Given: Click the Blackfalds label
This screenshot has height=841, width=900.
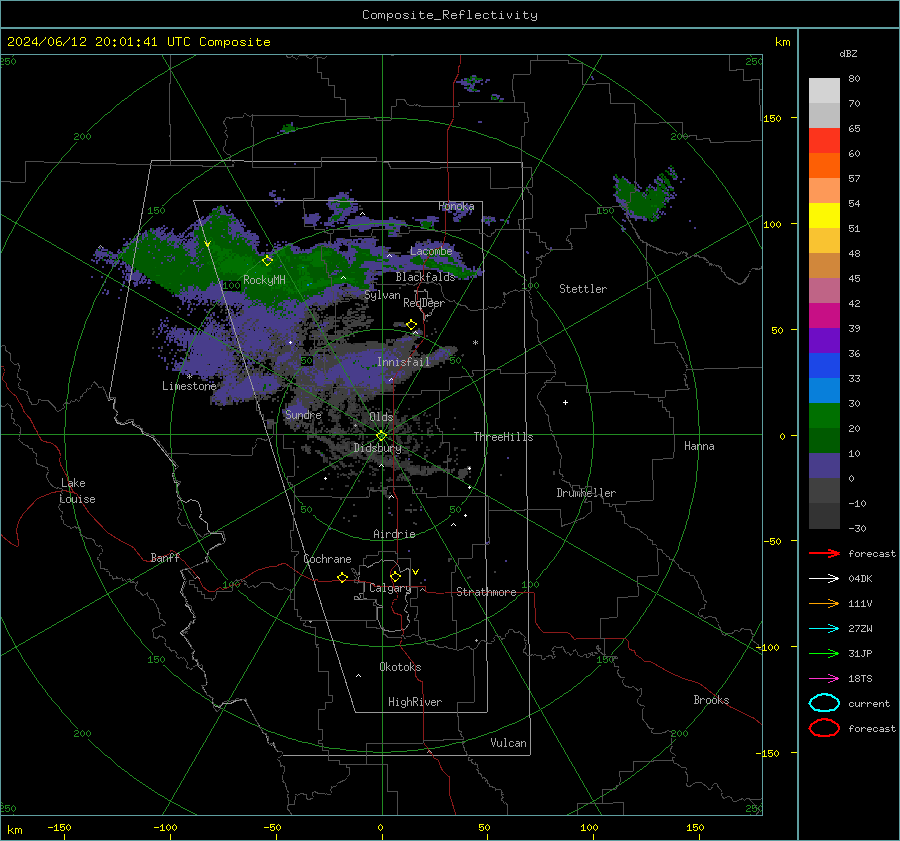Looking at the screenshot, I should coord(425,277).
